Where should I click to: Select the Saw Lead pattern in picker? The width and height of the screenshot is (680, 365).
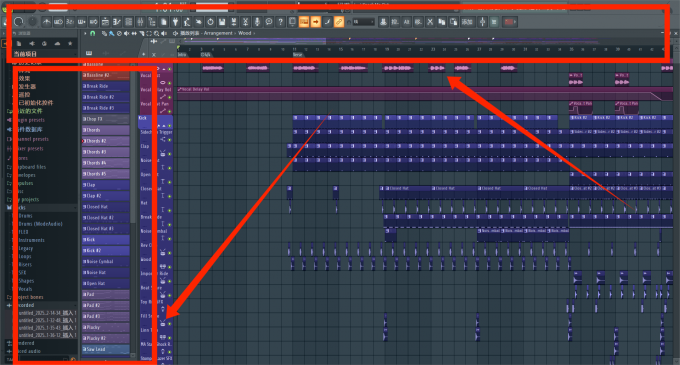point(105,349)
